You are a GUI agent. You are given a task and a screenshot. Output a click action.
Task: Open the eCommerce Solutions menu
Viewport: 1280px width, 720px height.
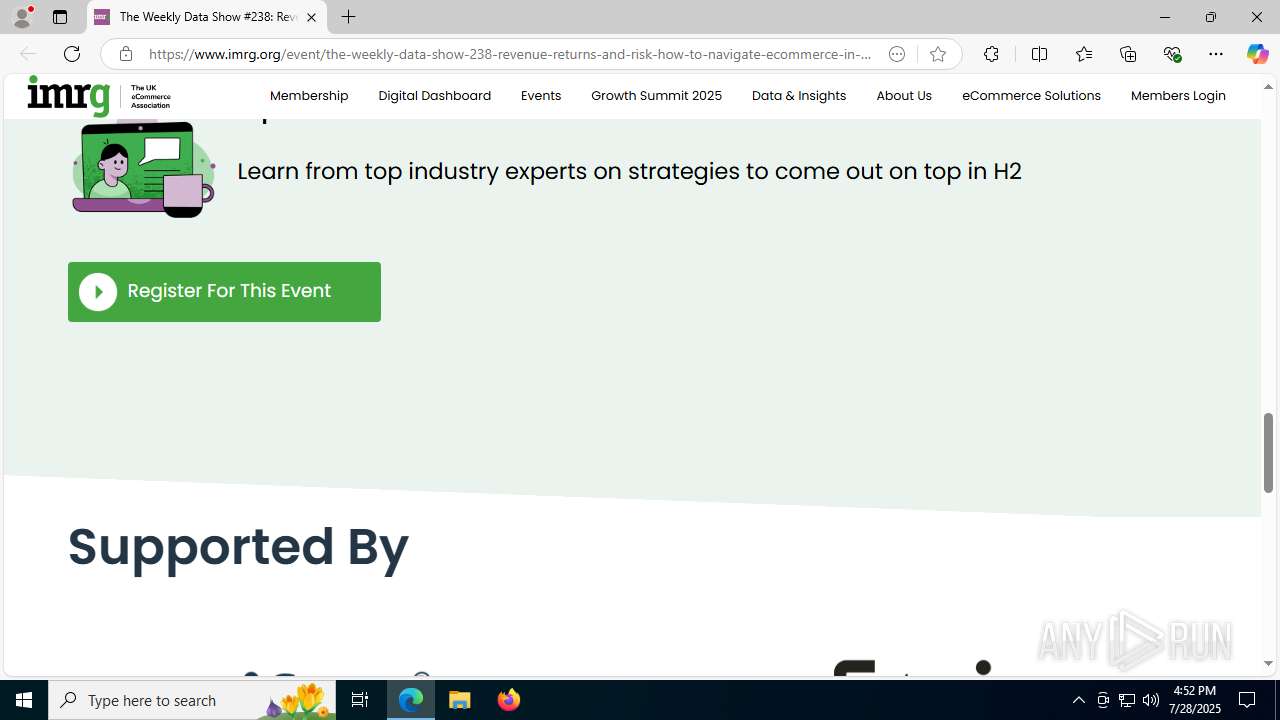pos(1031,96)
